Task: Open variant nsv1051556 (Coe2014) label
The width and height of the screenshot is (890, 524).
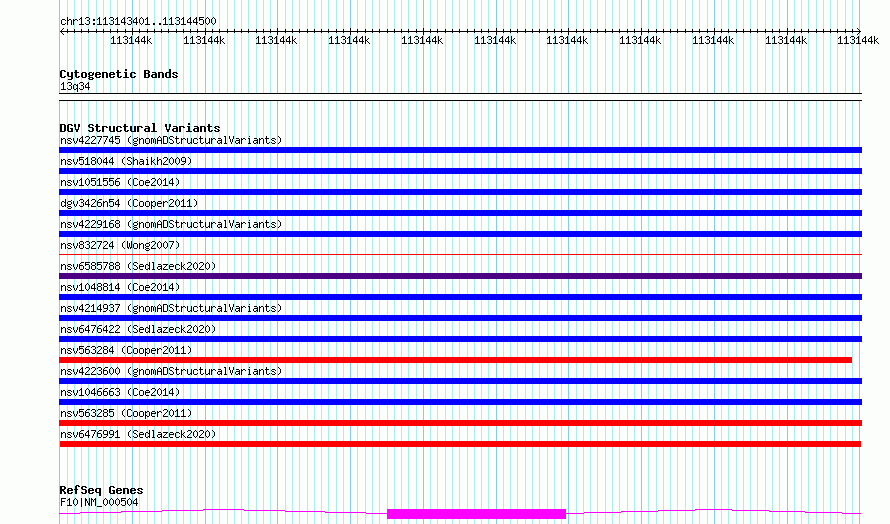Action: pyautogui.click(x=120, y=182)
